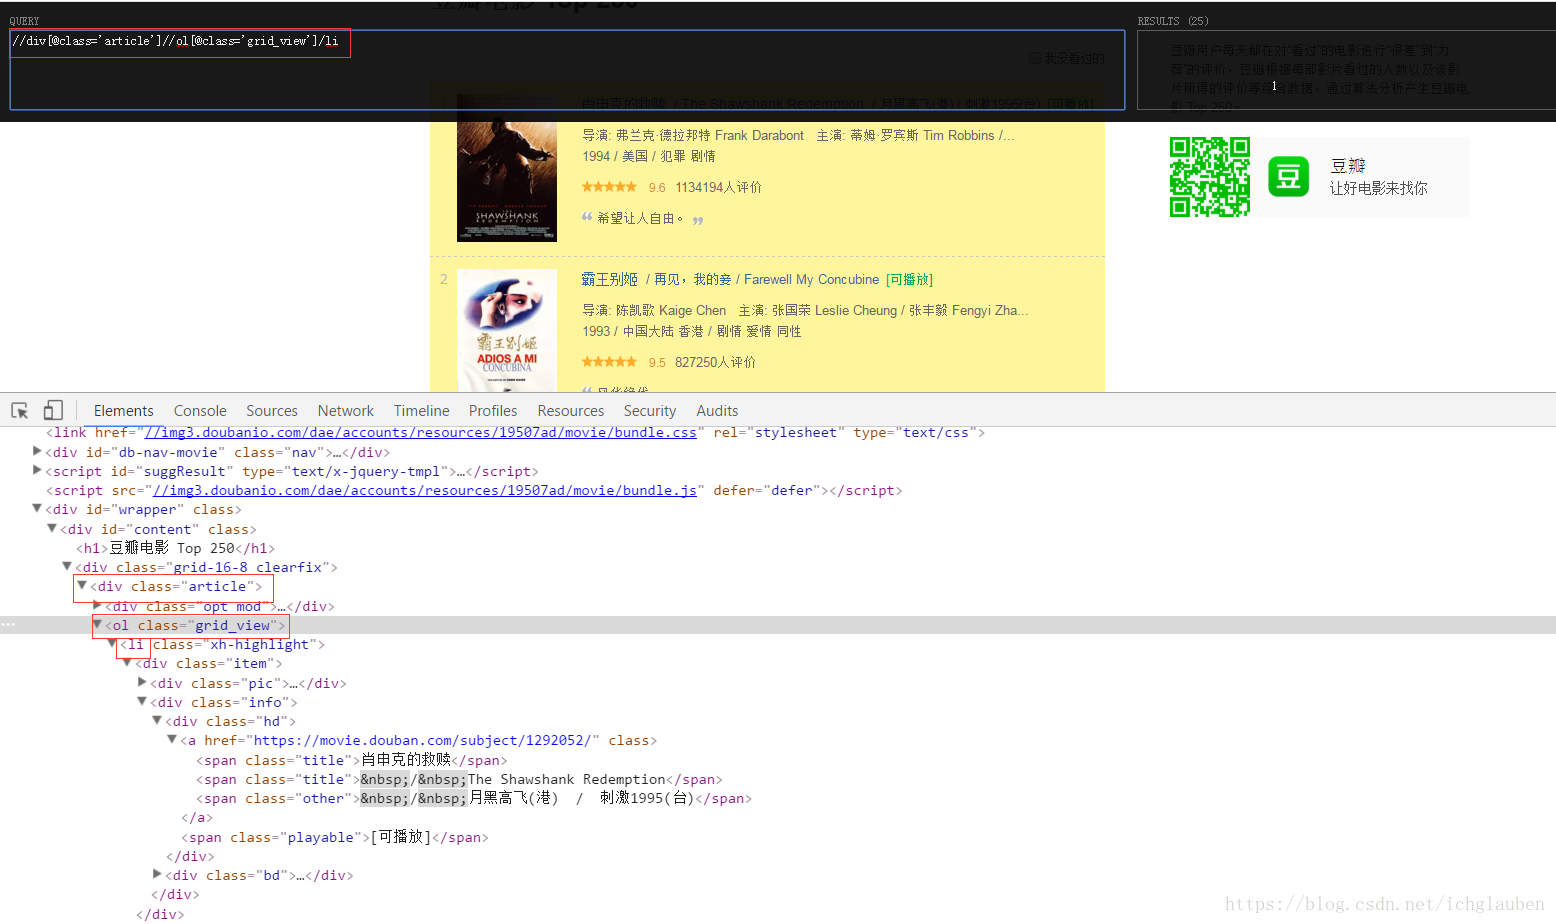Collapse the hd div node
Screen dimensions: 1556x924
pos(157,721)
